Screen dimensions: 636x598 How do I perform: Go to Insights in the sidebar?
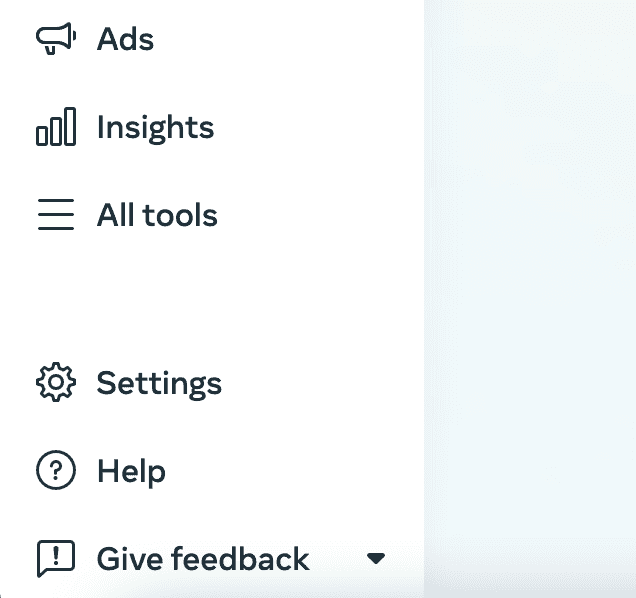point(155,127)
